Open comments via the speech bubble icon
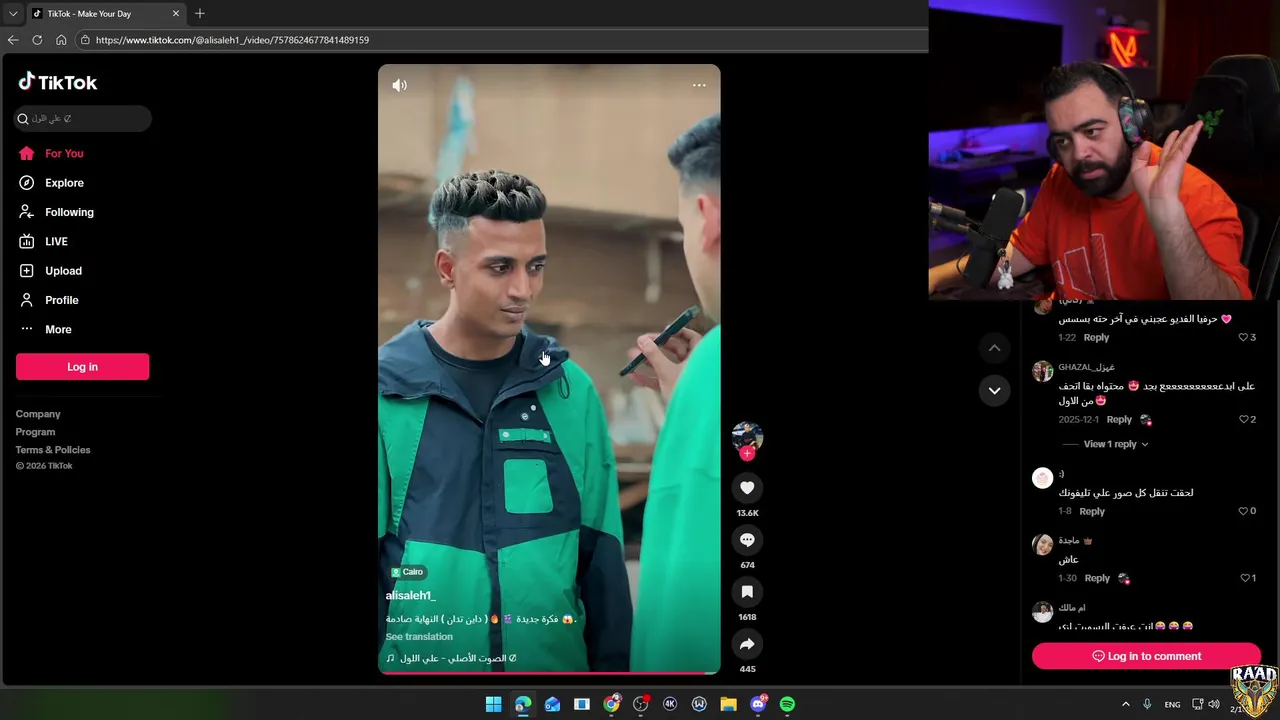1280x720 pixels. 747,540
